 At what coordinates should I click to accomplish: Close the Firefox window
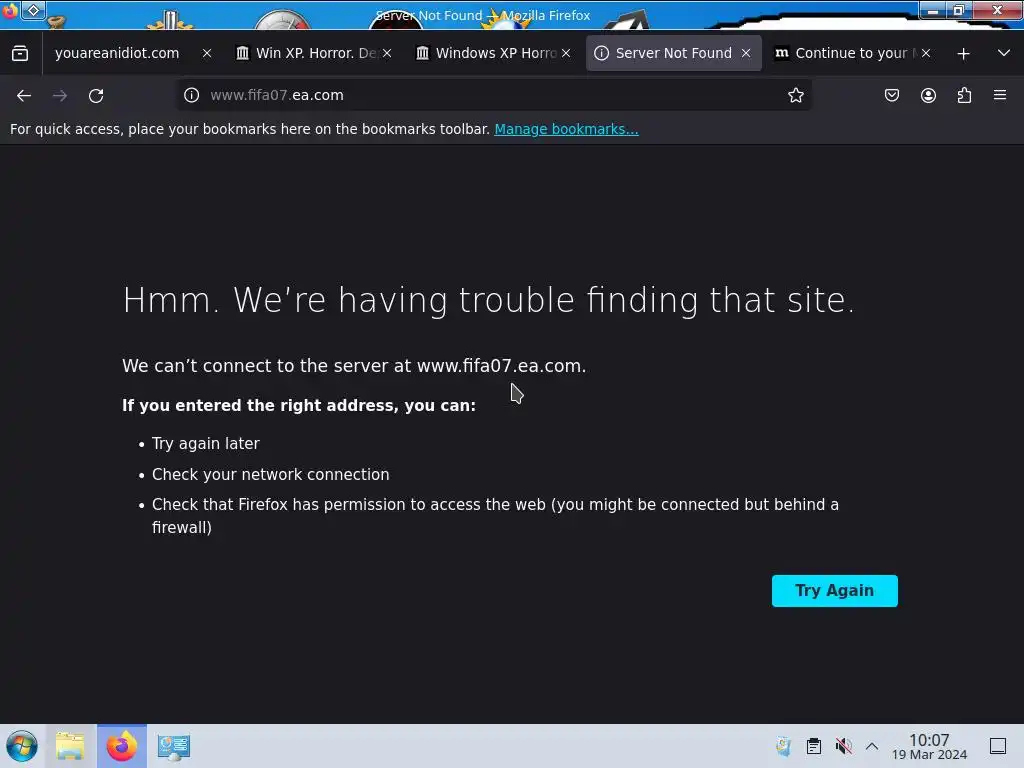[x=997, y=10]
